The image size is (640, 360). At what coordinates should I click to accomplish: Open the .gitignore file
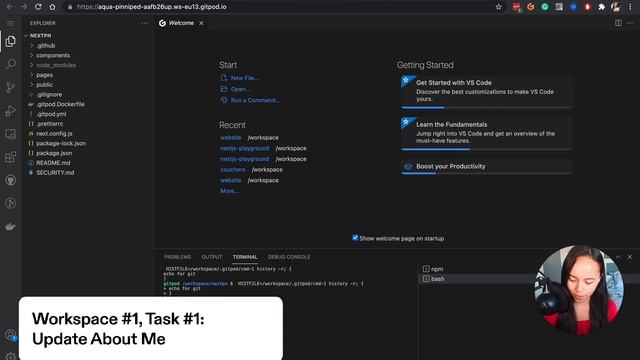click(49, 95)
